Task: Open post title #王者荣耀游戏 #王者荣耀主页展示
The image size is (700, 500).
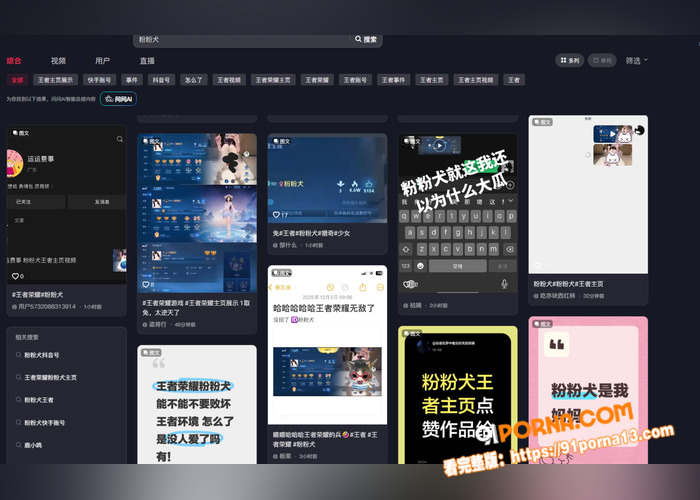Action: (x=196, y=307)
